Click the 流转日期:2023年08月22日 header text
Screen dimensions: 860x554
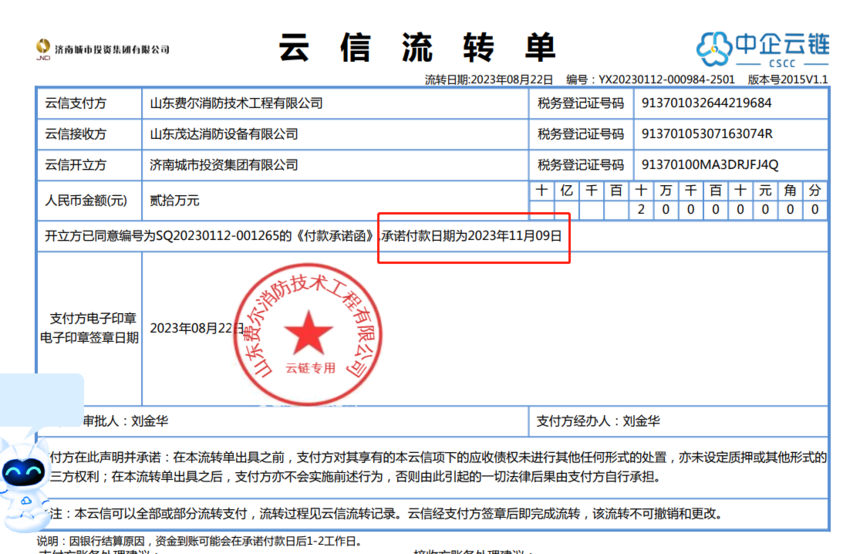coord(489,80)
